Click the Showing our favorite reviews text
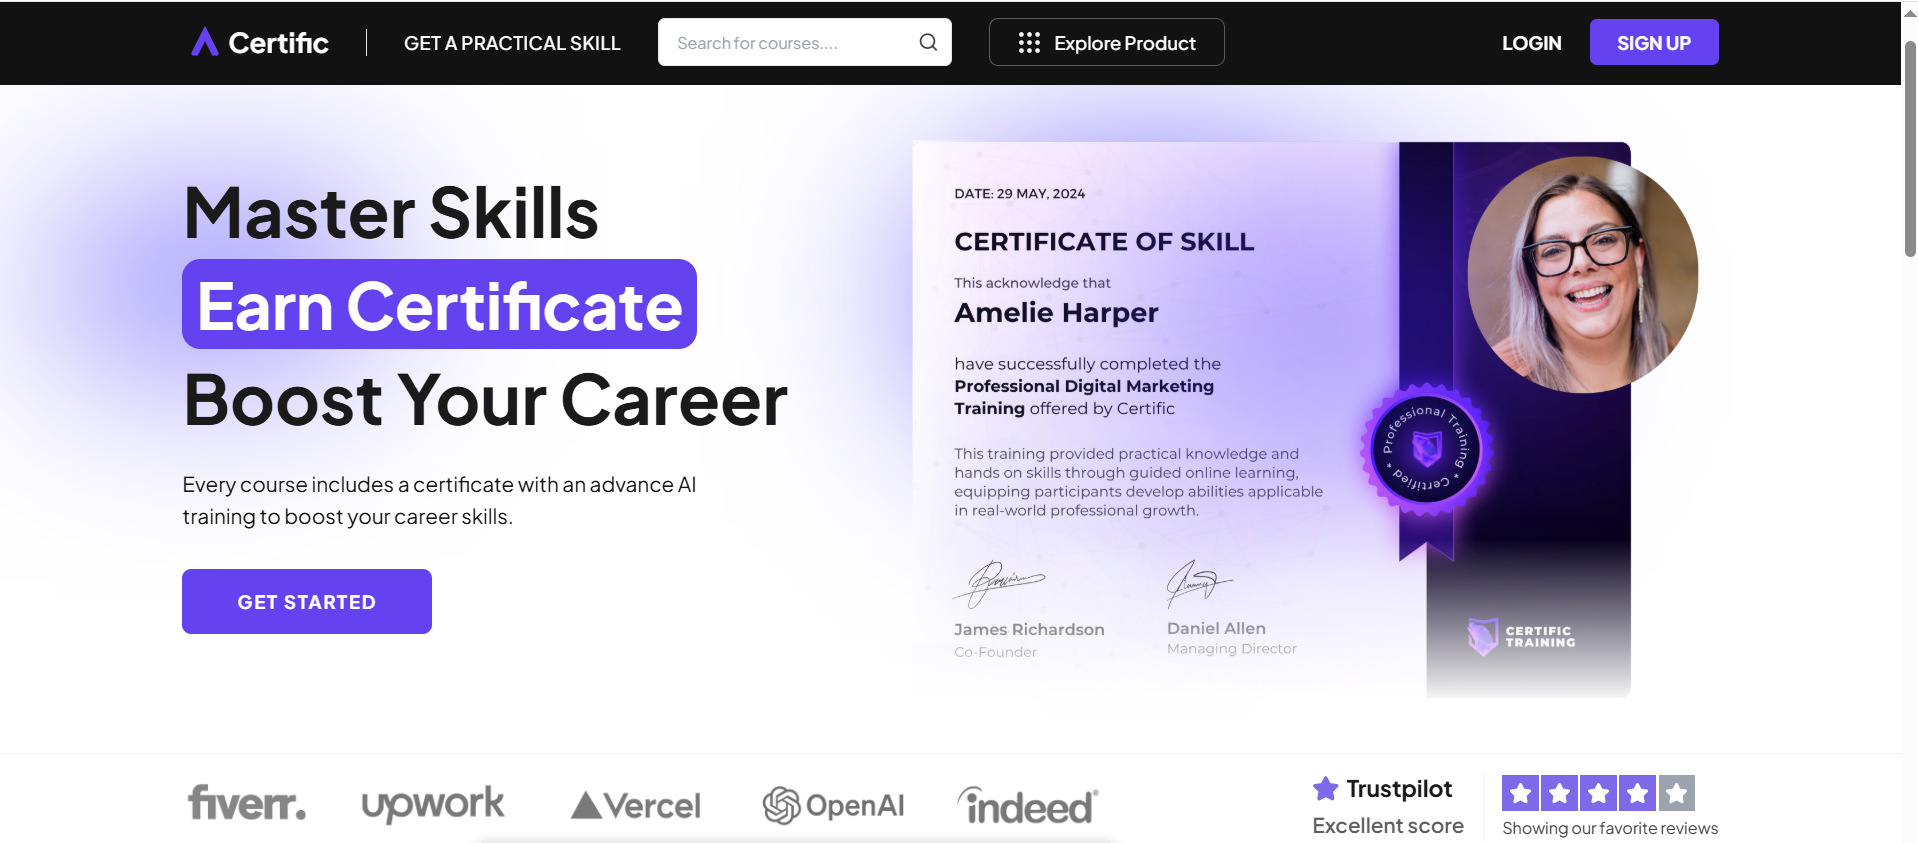 [1610, 828]
